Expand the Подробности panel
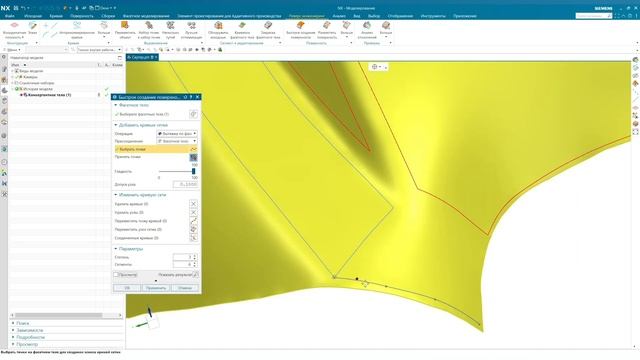 click(13, 337)
